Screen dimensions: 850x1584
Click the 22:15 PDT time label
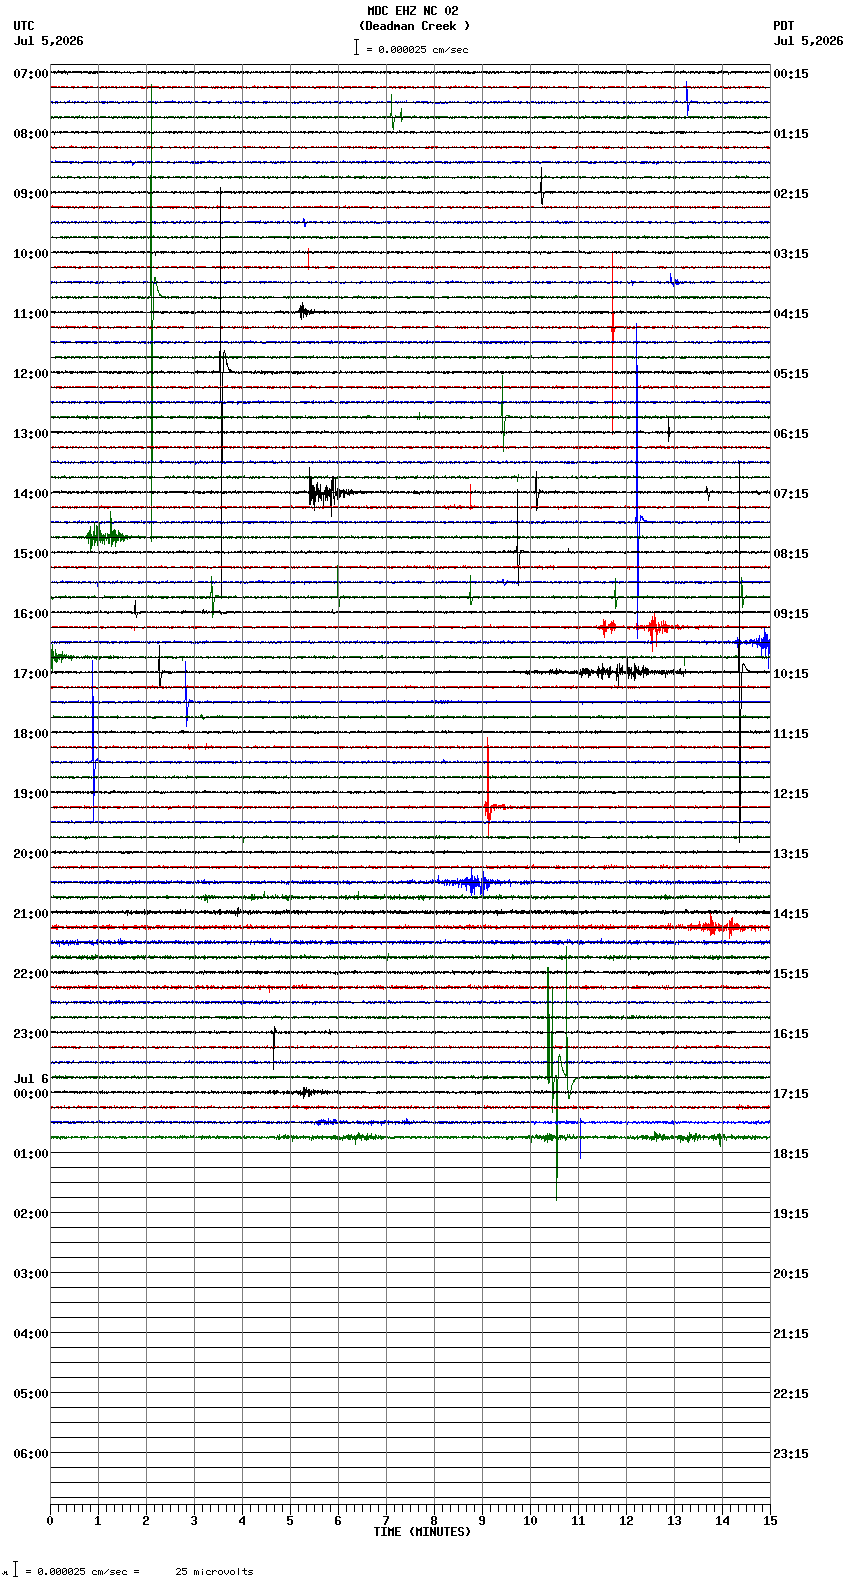[x=791, y=1394]
